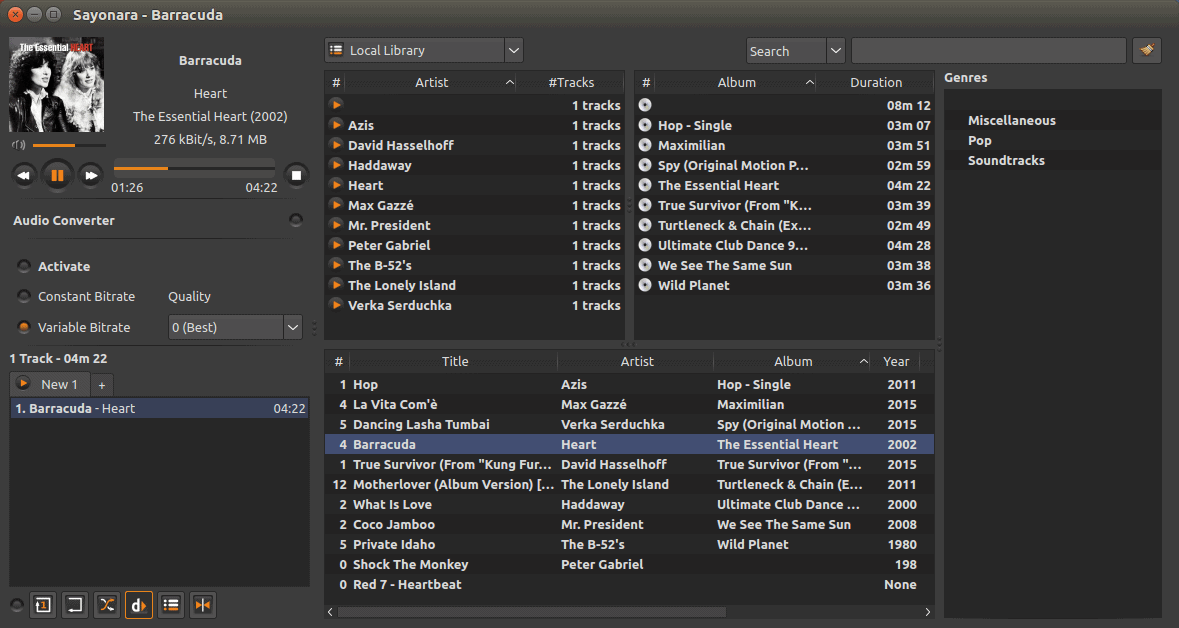Viewport: 1179px width, 628px height.
Task: Select the 'What Is Love' track row
Action: pyautogui.click(x=629, y=505)
